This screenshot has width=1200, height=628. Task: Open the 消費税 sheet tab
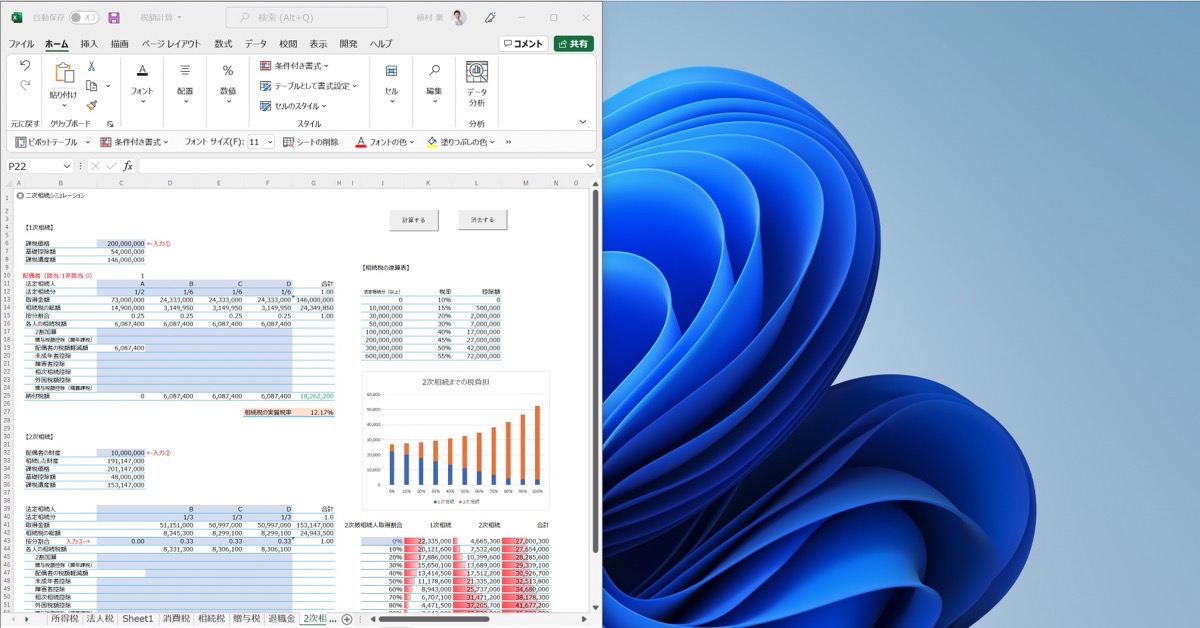(x=175, y=620)
